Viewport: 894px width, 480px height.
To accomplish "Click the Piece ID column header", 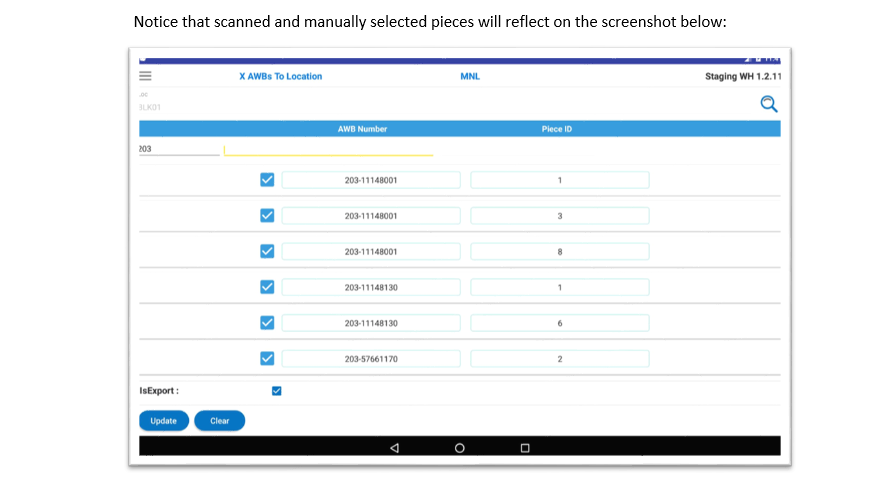I will click(x=556, y=129).
